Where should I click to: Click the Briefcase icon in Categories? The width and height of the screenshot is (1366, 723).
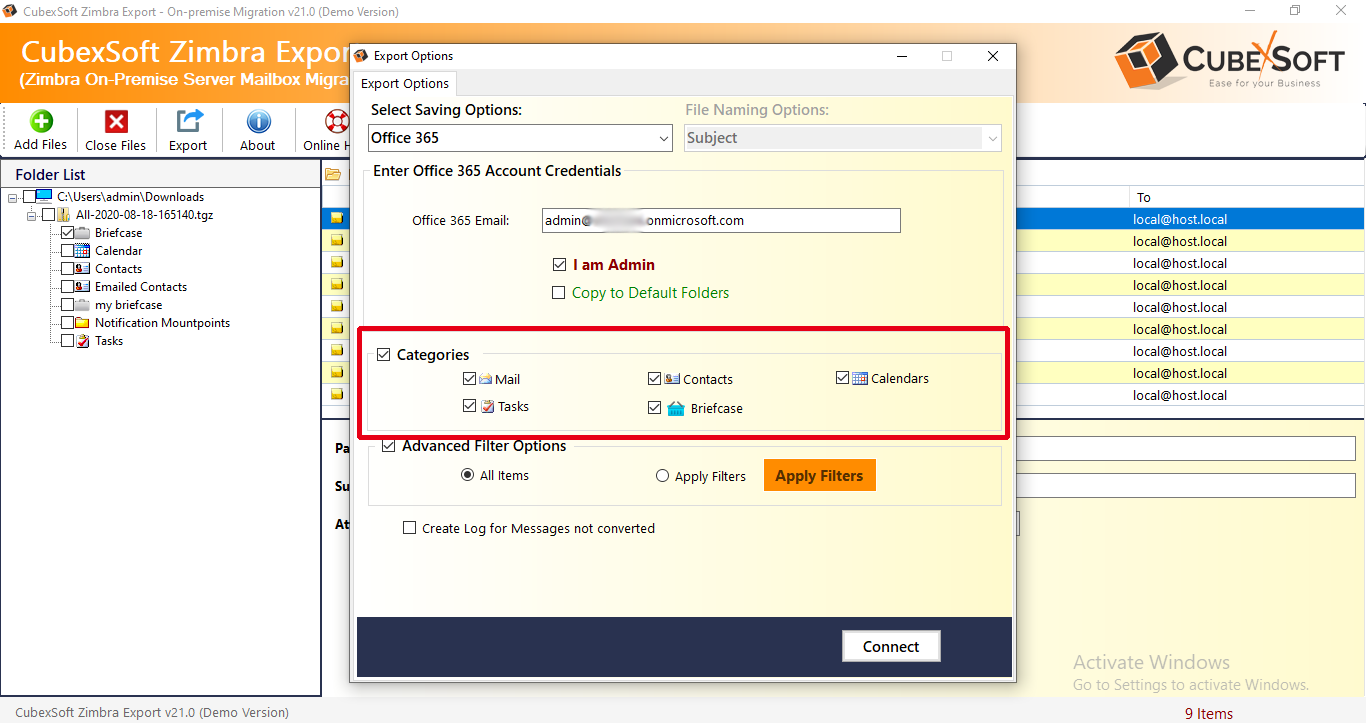[x=676, y=408]
